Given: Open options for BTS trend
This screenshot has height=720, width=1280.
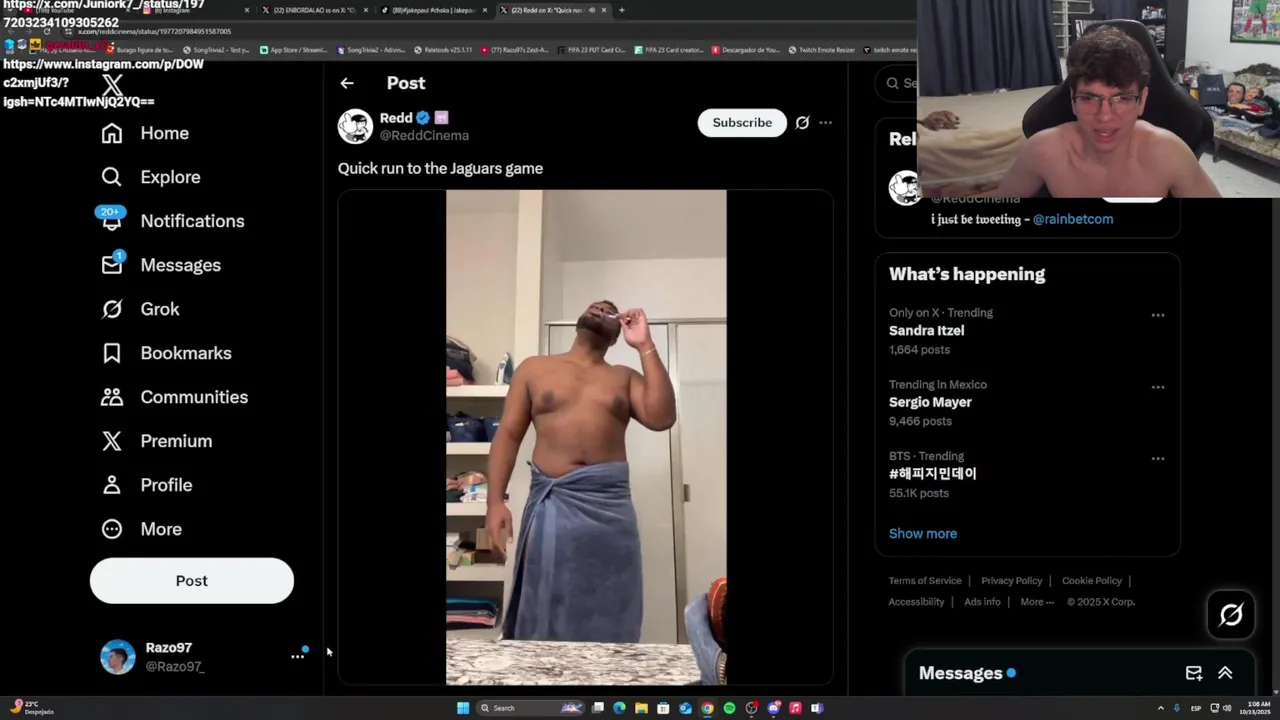Looking at the screenshot, I should tap(1158, 459).
